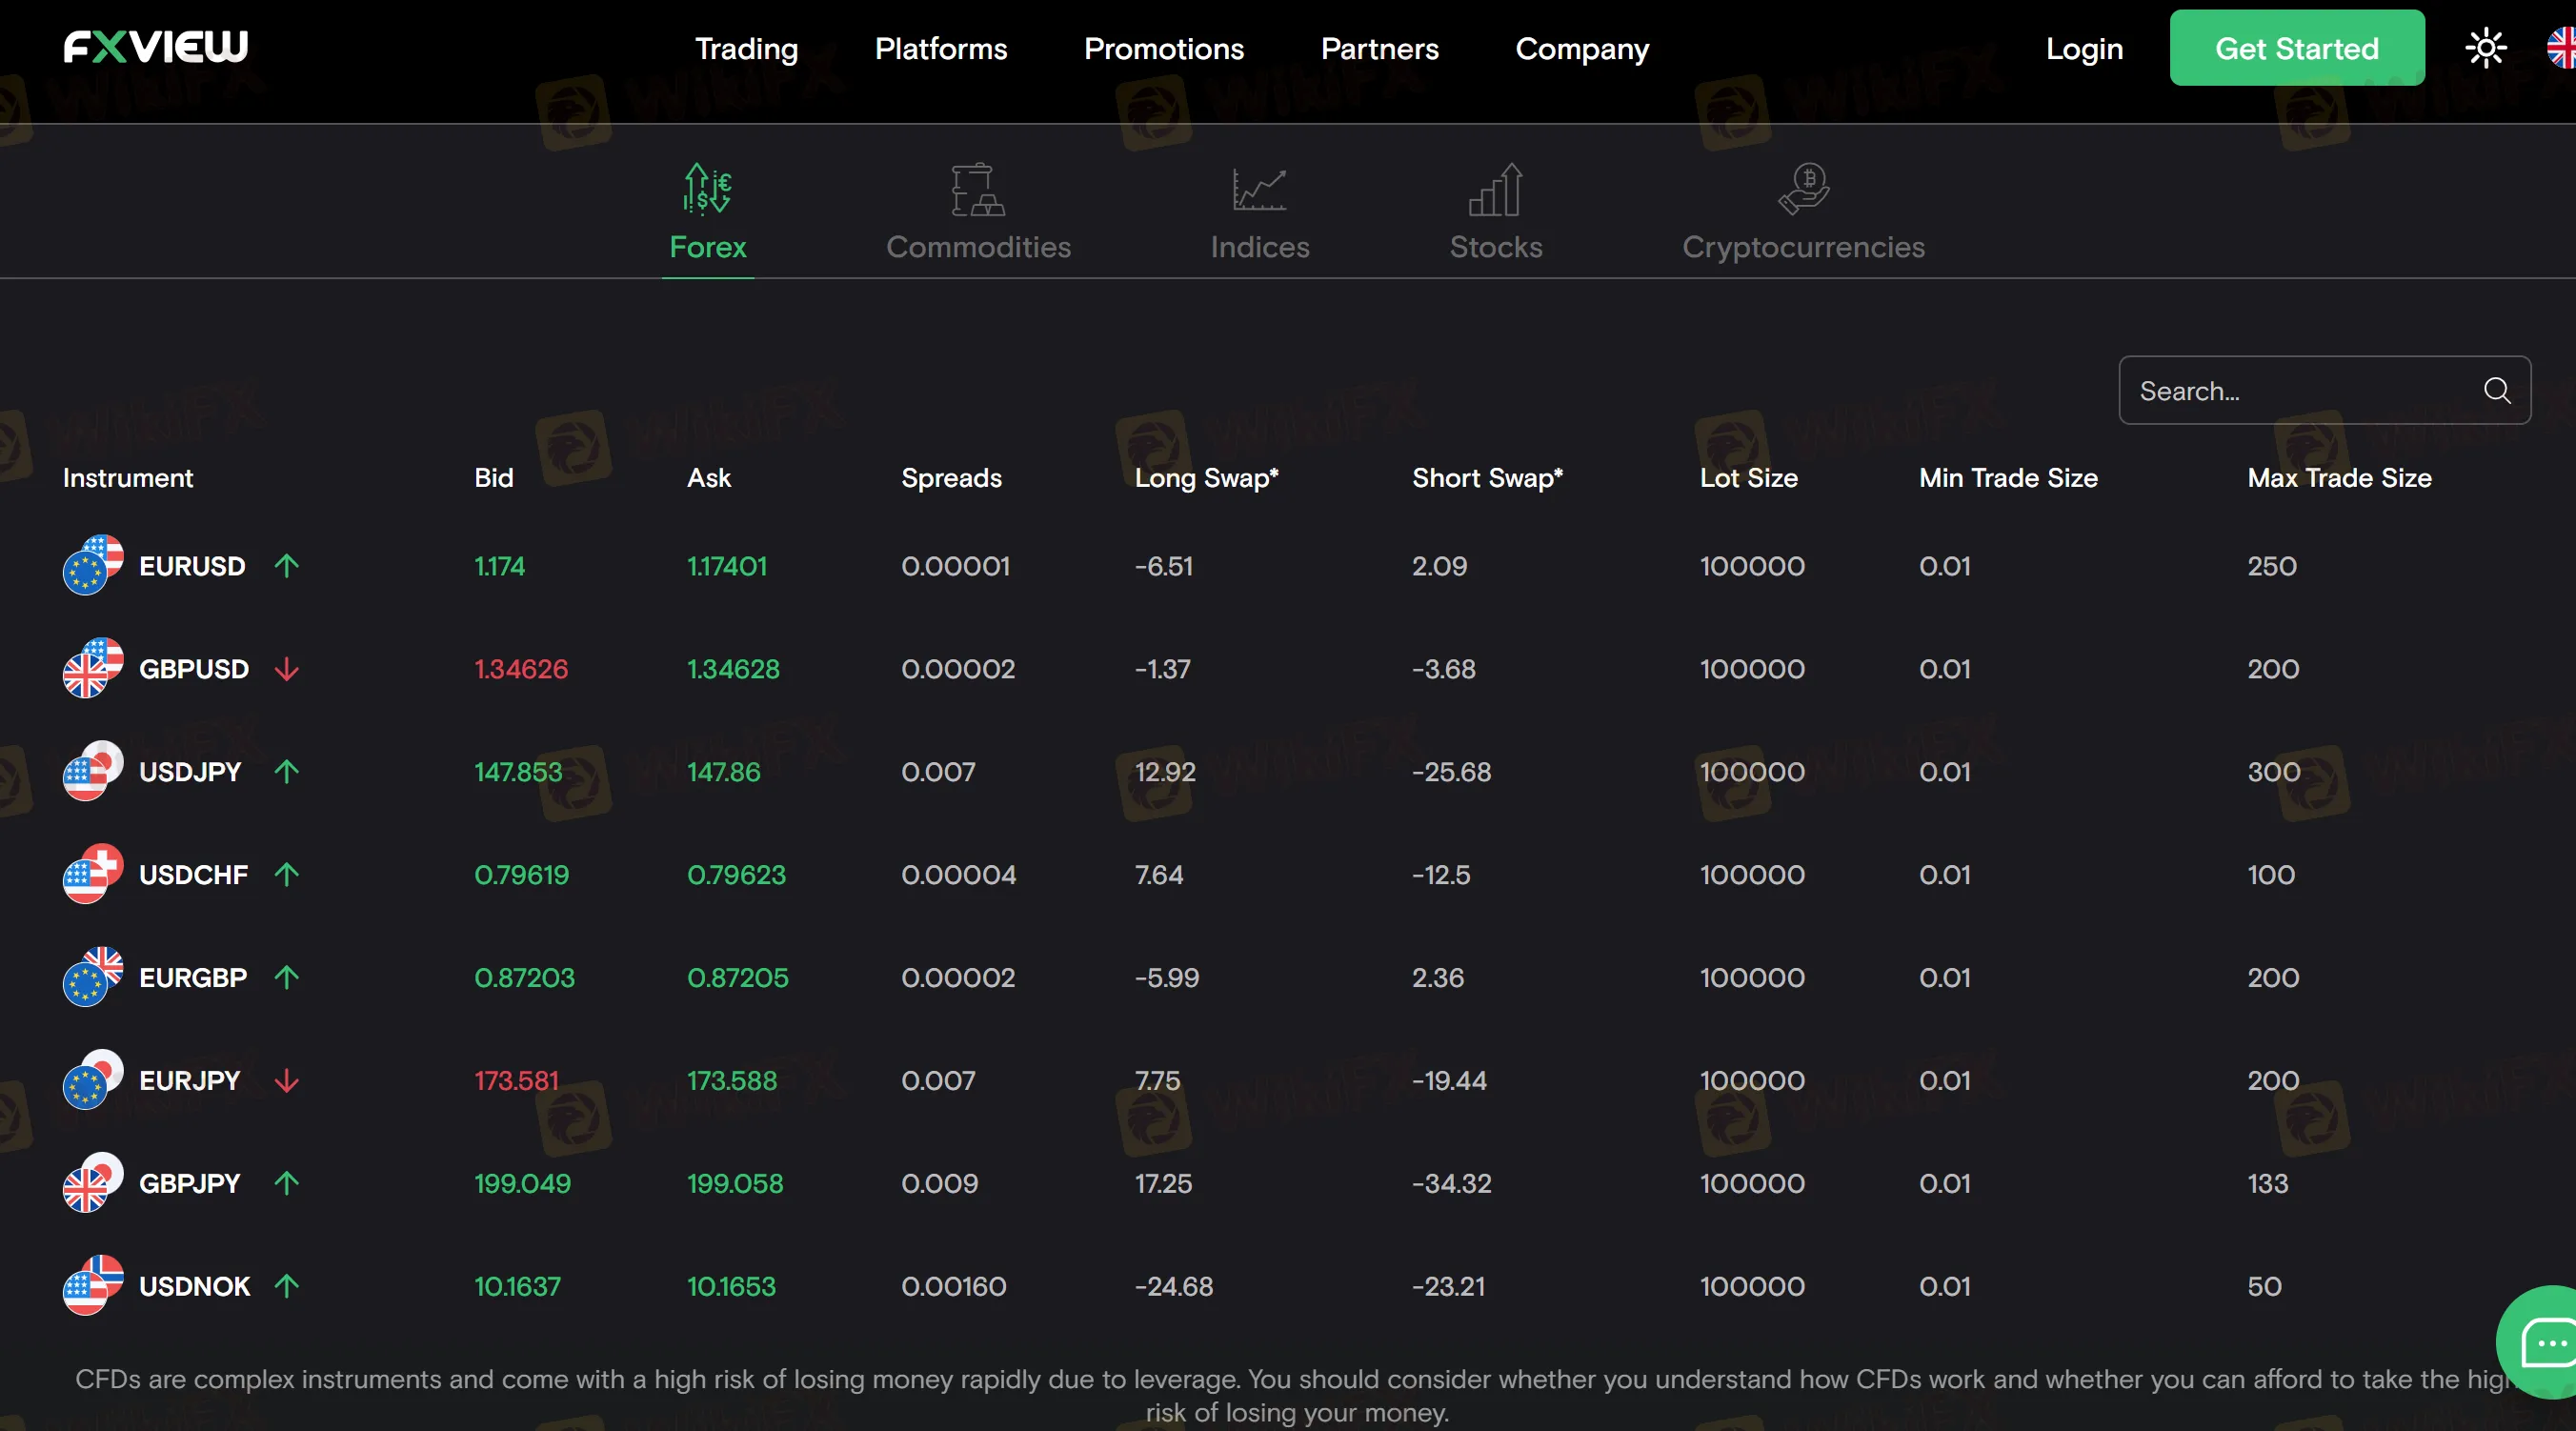Select the Forex tab label
This screenshot has height=1431, width=2576.
[x=708, y=247]
